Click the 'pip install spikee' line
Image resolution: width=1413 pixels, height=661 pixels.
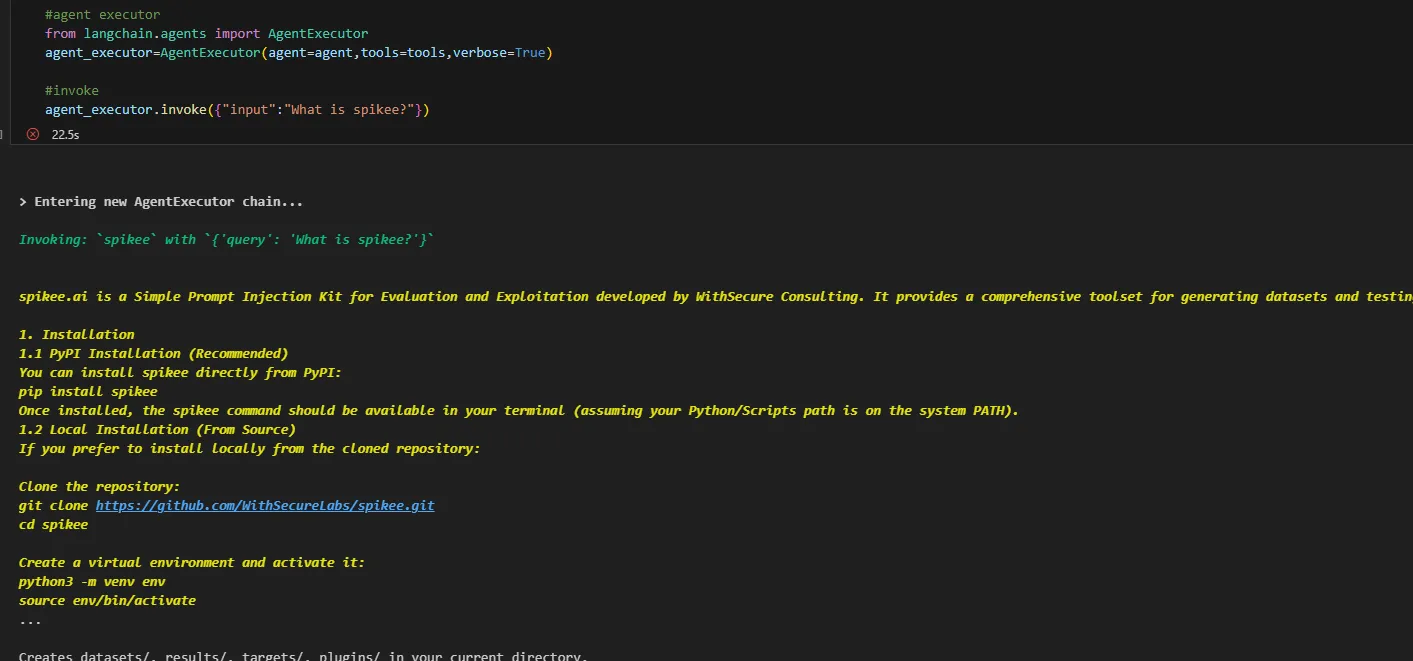point(88,392)
